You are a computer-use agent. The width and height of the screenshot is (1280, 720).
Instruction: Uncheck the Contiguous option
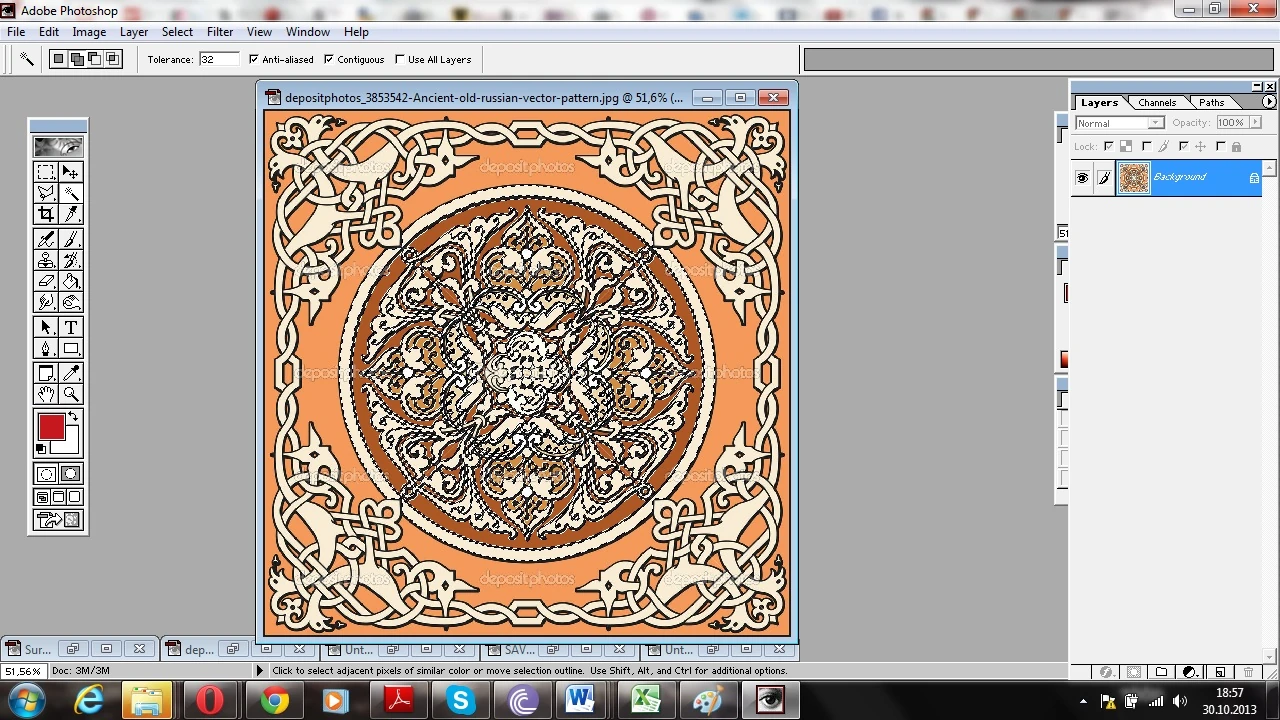[329, 60]
